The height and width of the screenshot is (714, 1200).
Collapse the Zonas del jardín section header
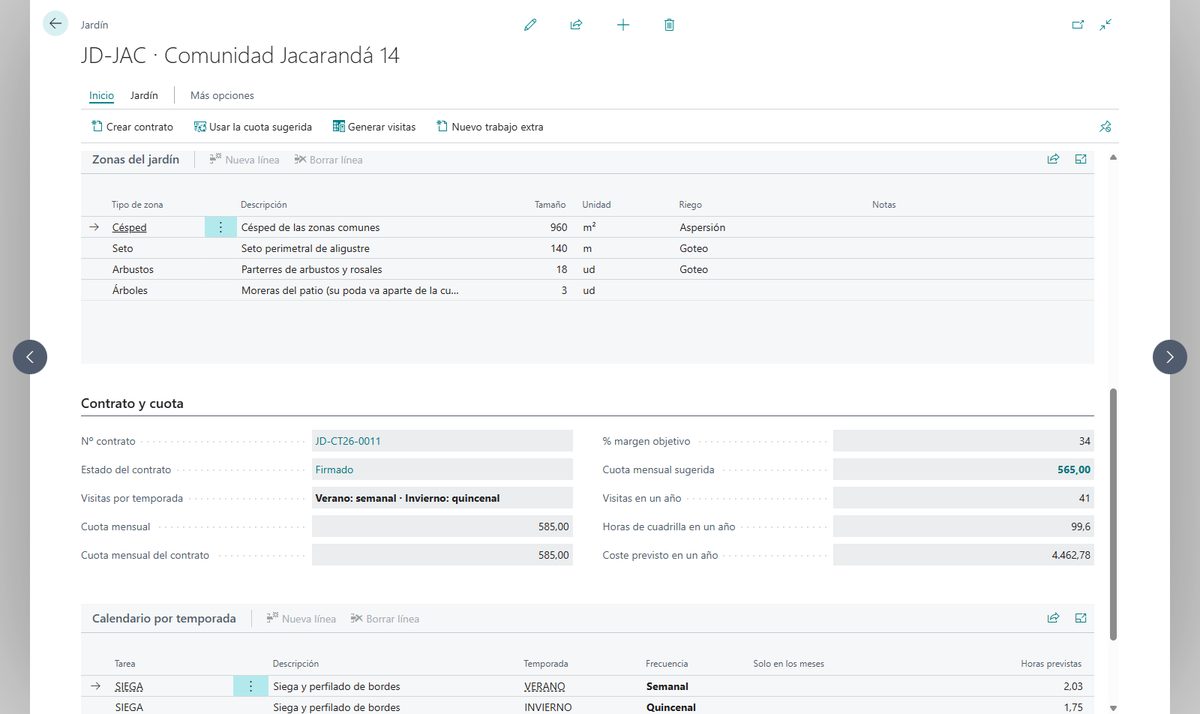point(136,159)
